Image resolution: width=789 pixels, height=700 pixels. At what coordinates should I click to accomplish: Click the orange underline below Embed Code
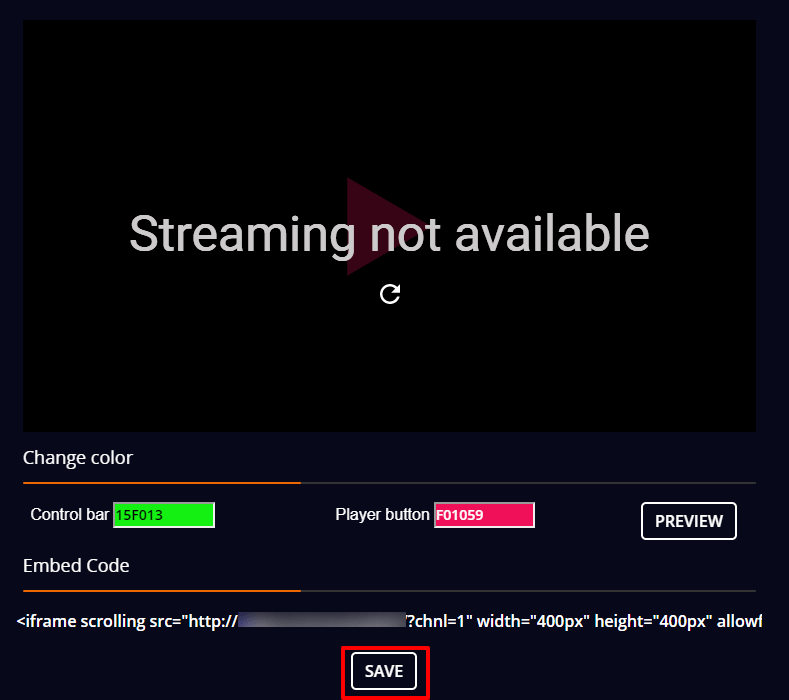162,590
